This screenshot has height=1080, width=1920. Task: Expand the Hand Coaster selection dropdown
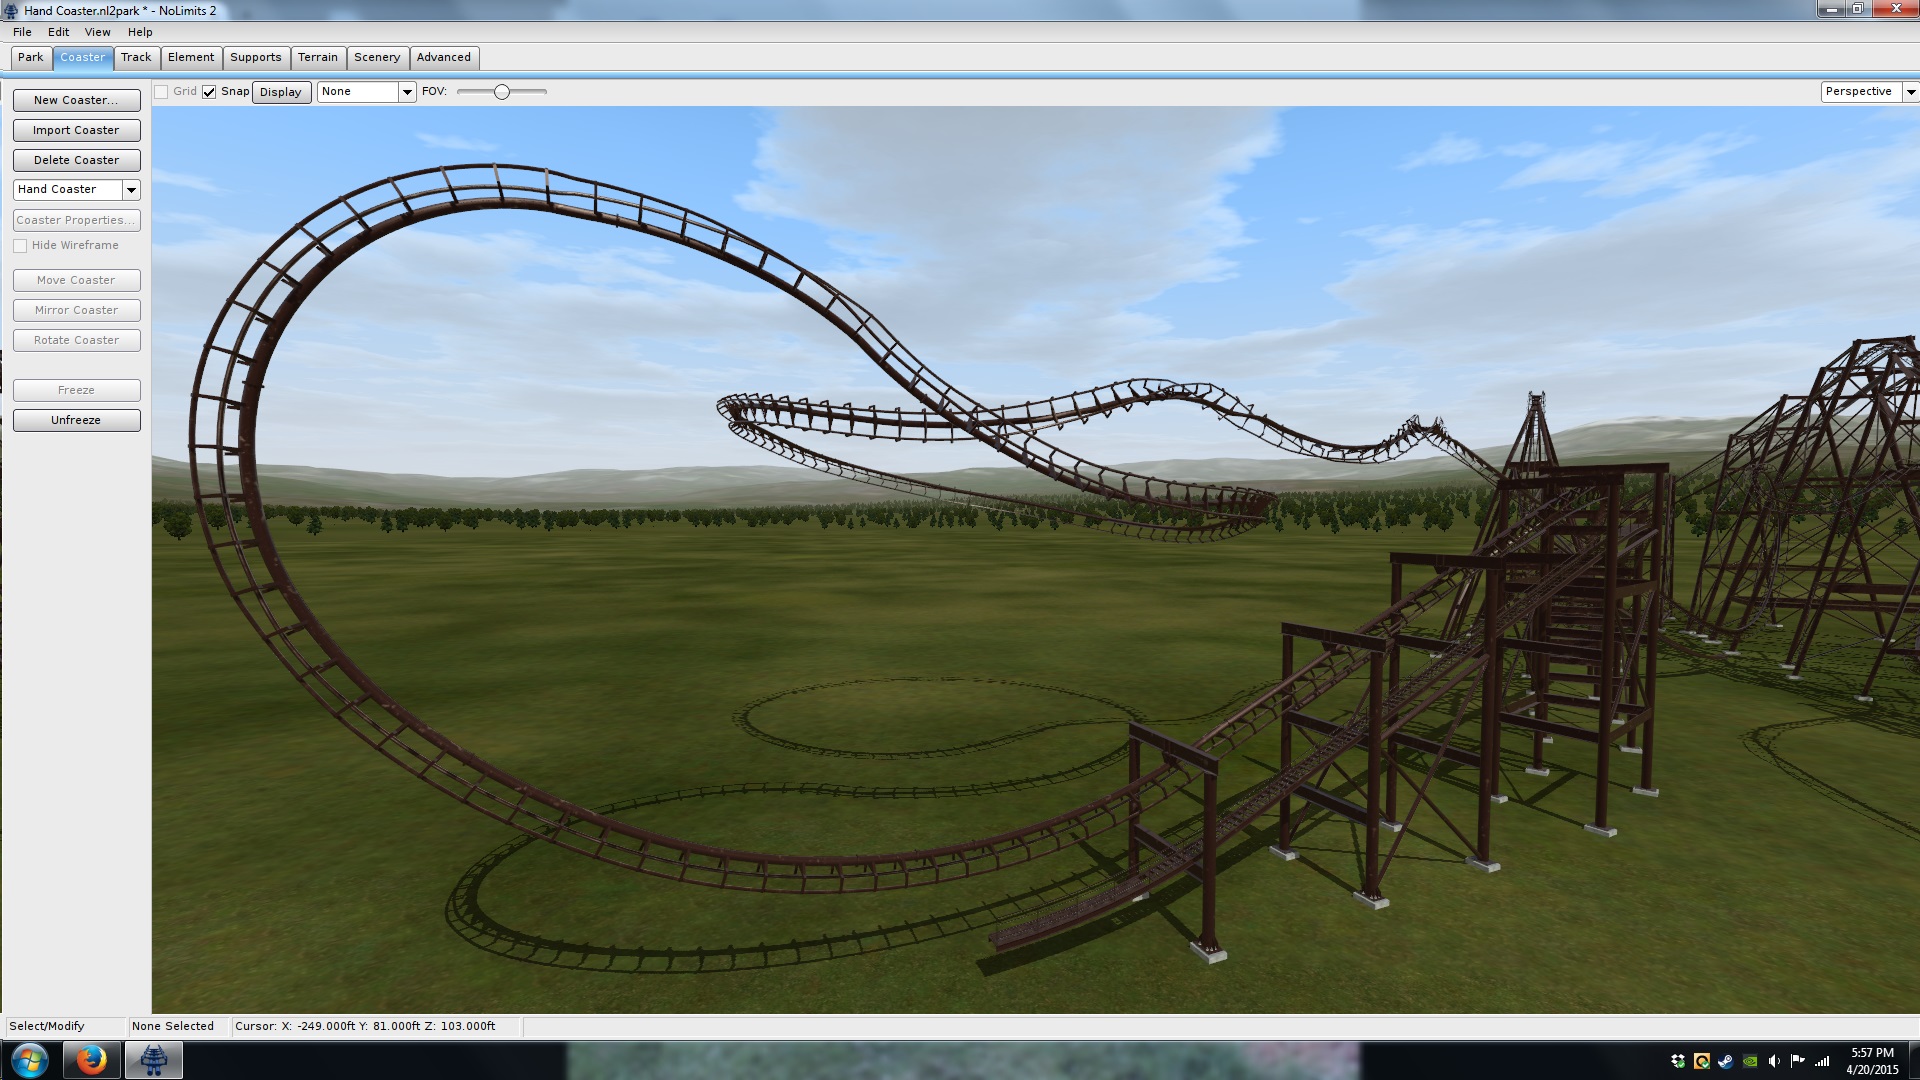point(131,190)
